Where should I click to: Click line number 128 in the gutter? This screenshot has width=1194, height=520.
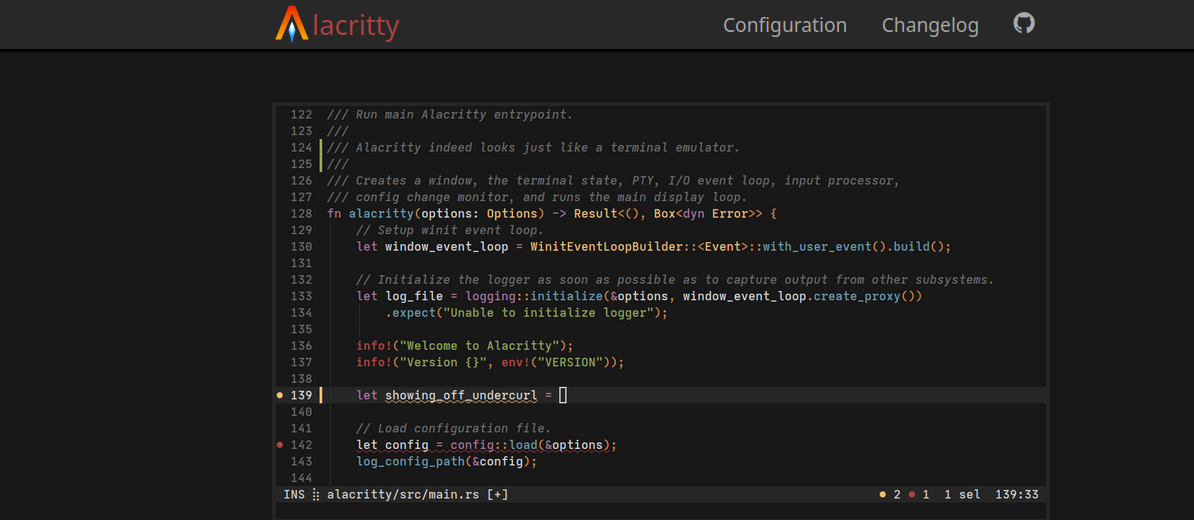coord(301,214)
